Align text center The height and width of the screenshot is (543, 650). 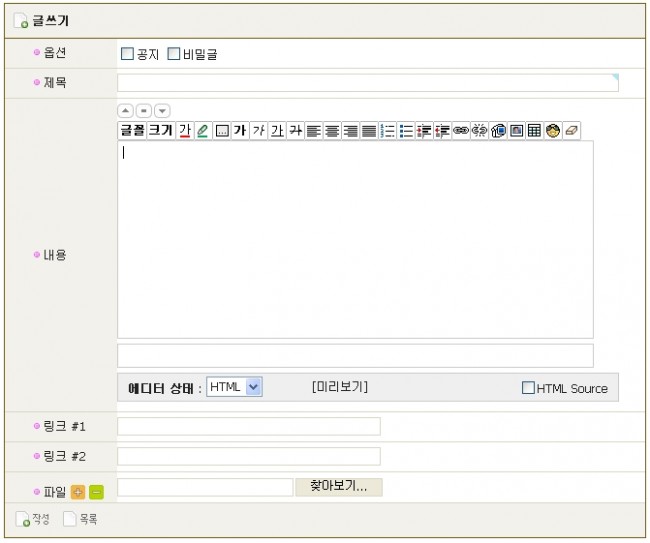332,131
